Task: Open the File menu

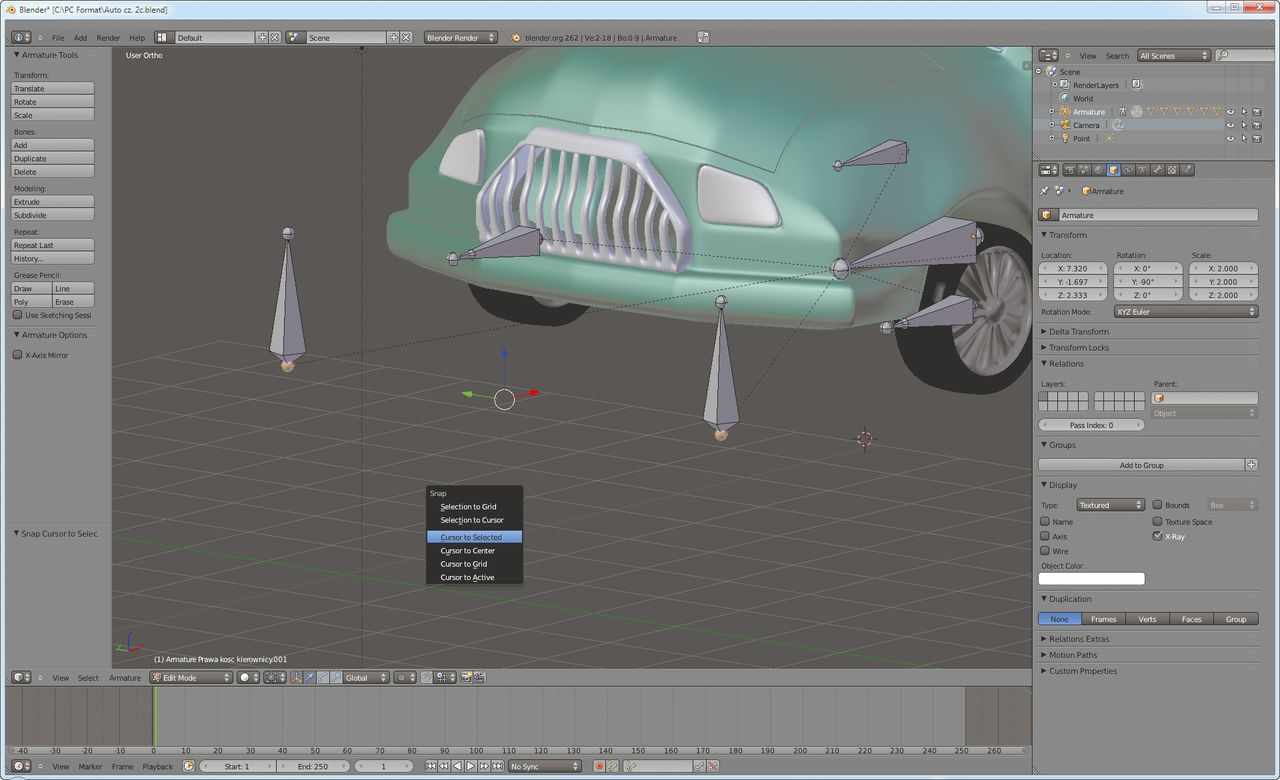Action: tap(58, 38)
